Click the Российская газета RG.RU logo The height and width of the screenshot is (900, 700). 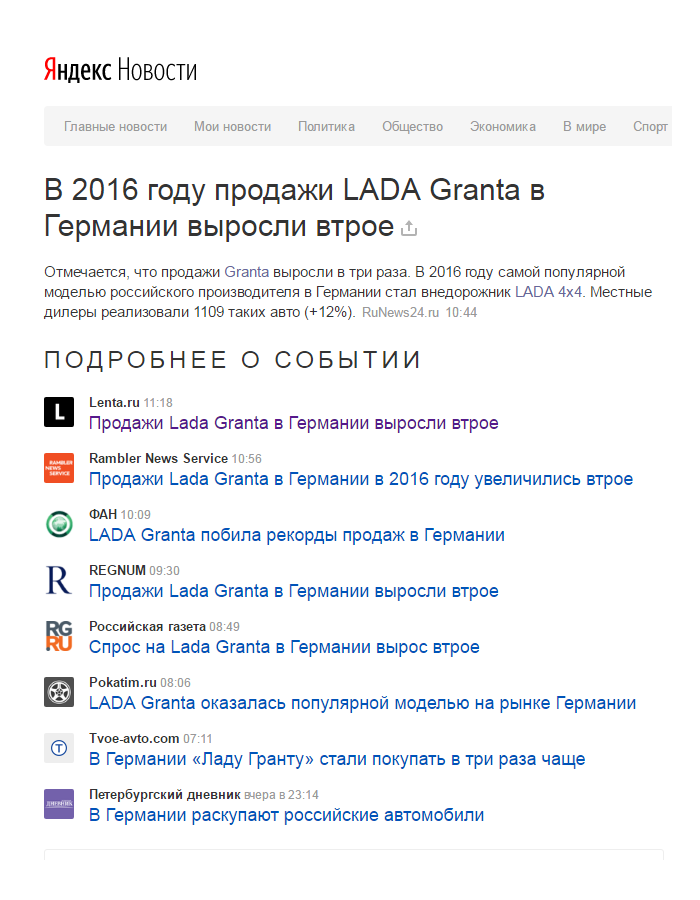coord(59,636)
